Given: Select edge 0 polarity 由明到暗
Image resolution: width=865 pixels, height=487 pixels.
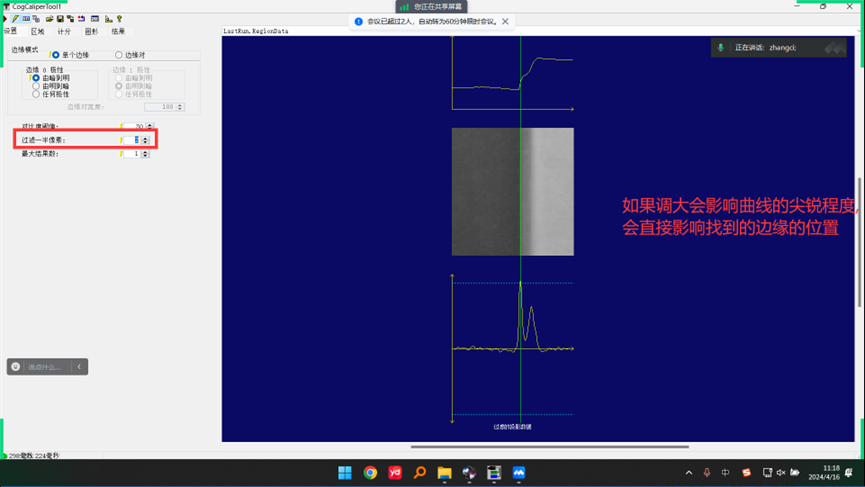Looking at the screenshot, I should [x=36, y=87].
